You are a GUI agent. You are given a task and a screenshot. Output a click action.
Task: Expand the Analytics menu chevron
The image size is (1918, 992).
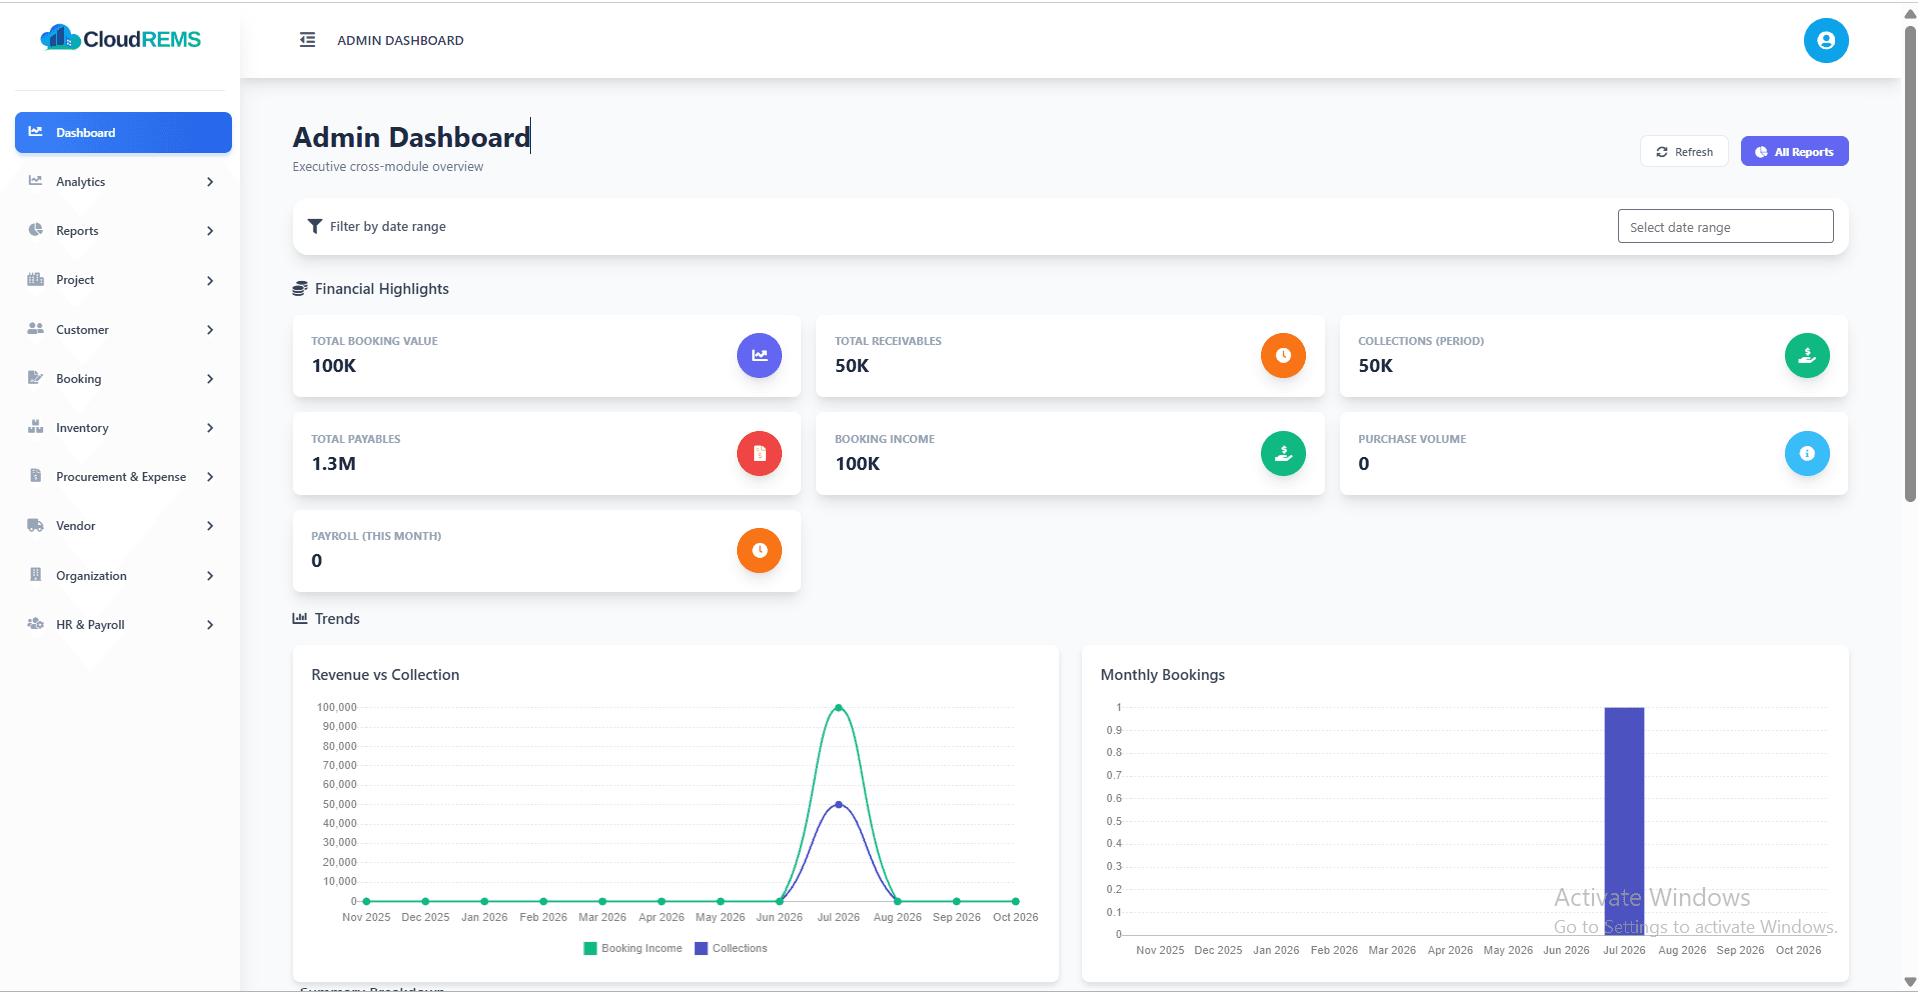tap(210, 182)
